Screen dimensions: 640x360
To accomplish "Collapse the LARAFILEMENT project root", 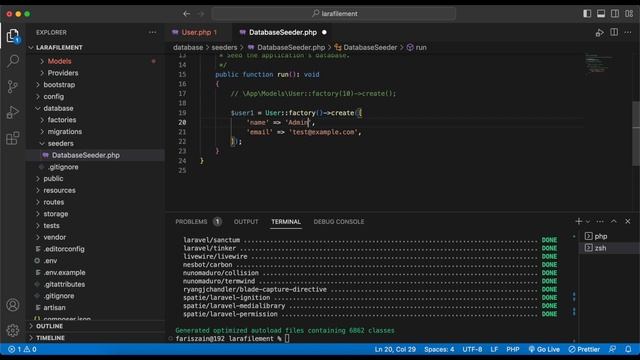I will click(96, 47).
